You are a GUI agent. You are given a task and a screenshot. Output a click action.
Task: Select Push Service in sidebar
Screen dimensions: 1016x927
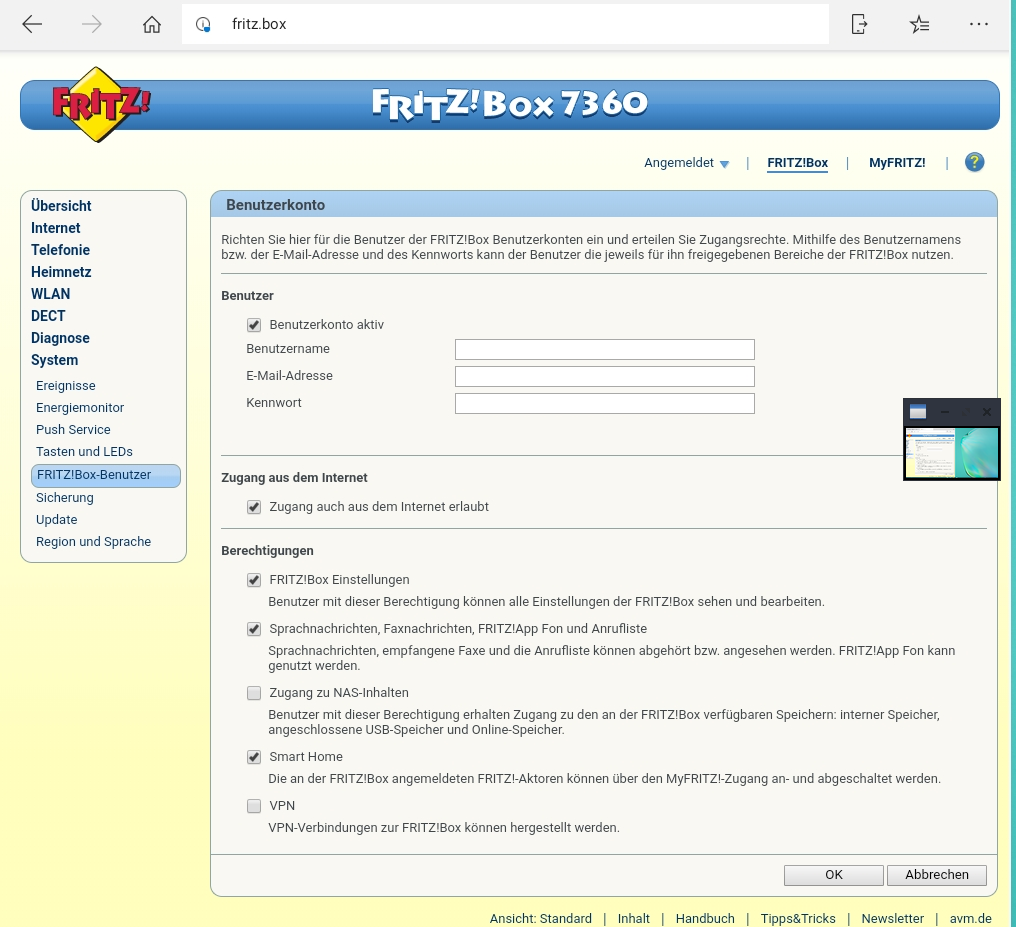point(73,430)
